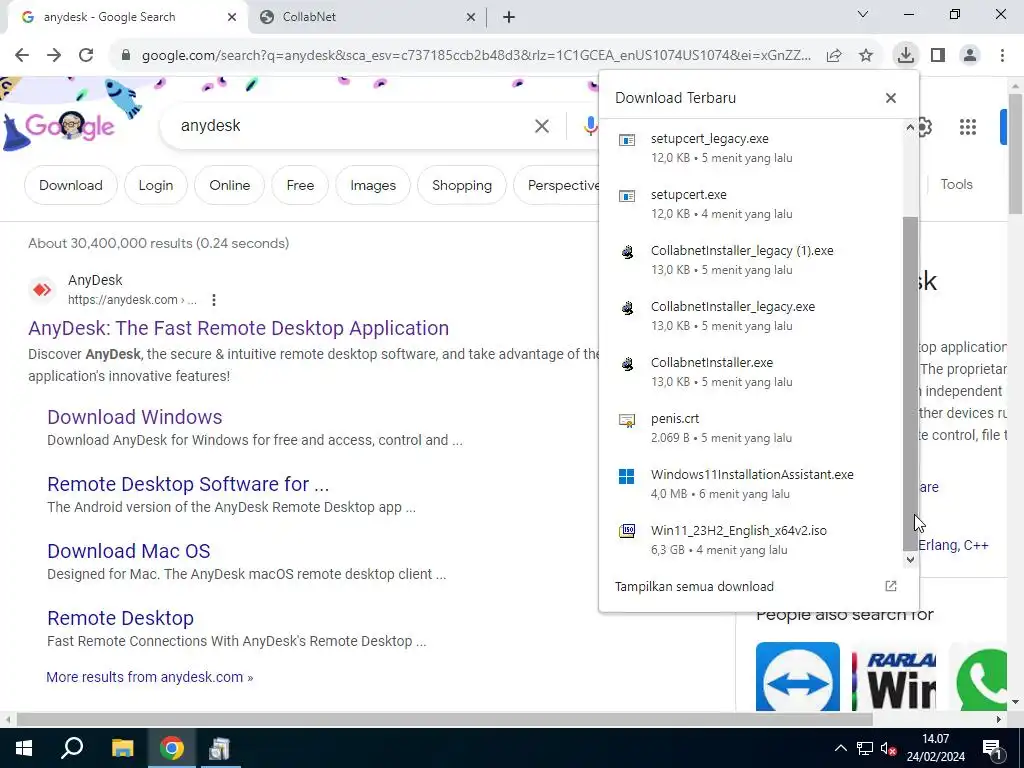Image resolution: width=1024 pixels, height=768 pixels.
Task: Click the muted volume tray icon
Action: 888,749
